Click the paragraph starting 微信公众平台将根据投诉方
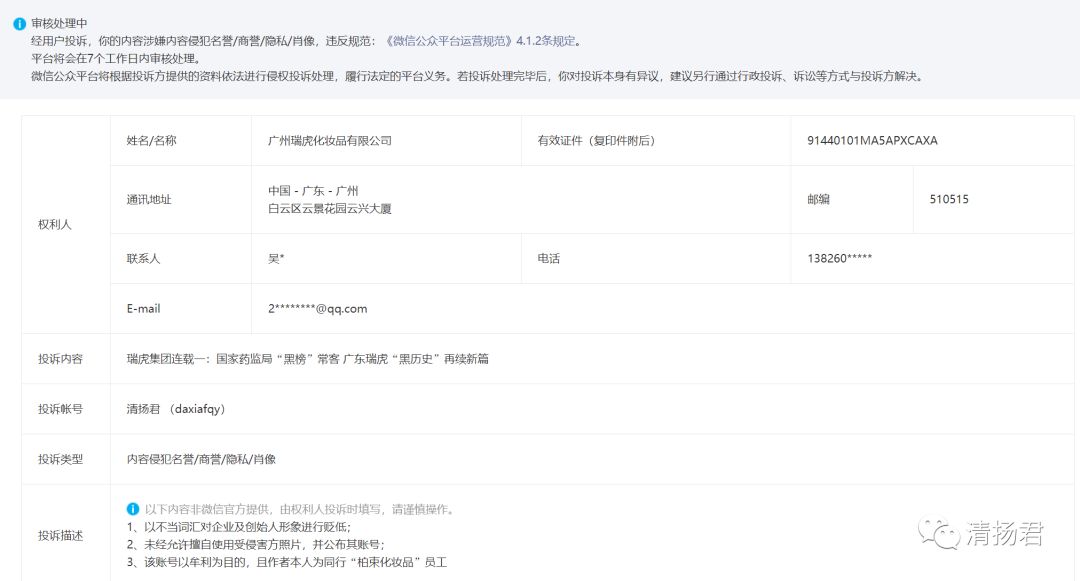Image resolution: width=1080 pixels, height=581 pixels. coord(477,76)
